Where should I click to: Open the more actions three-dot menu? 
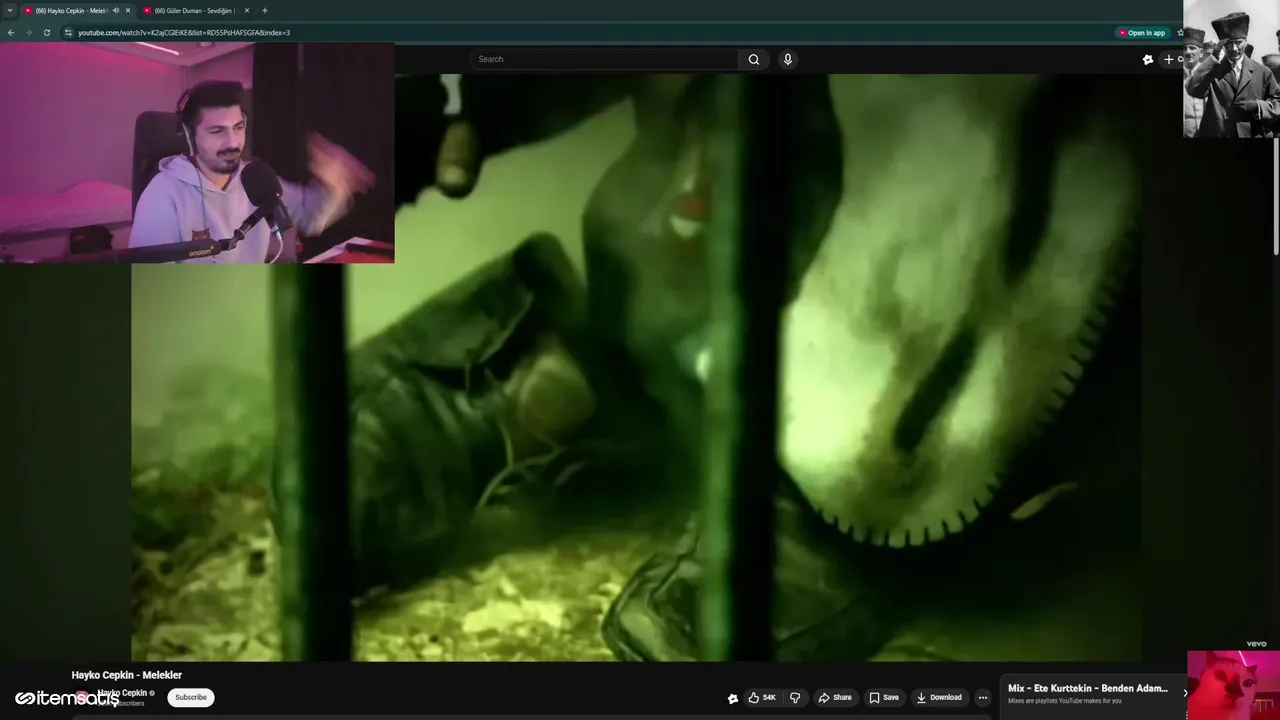tap(983, 697)
